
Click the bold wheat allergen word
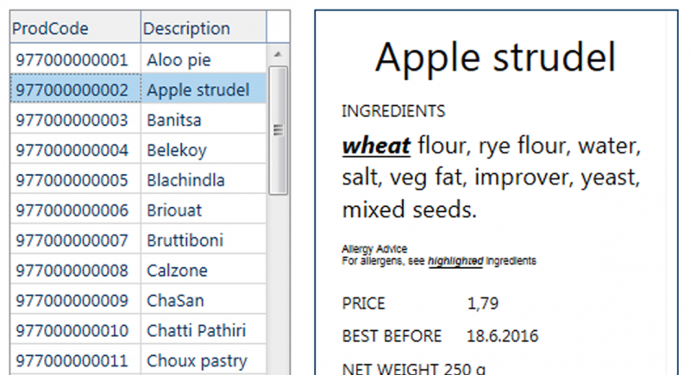click(376, 146)
